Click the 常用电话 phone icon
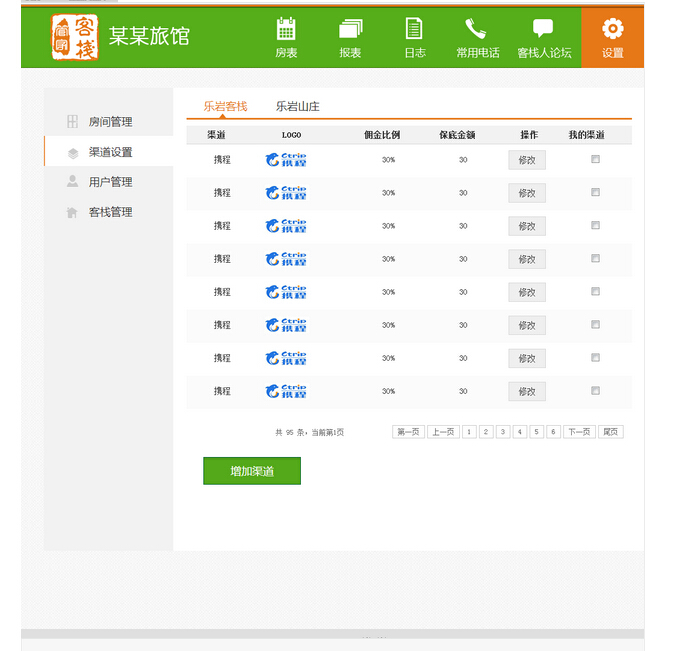 [476, 29]
